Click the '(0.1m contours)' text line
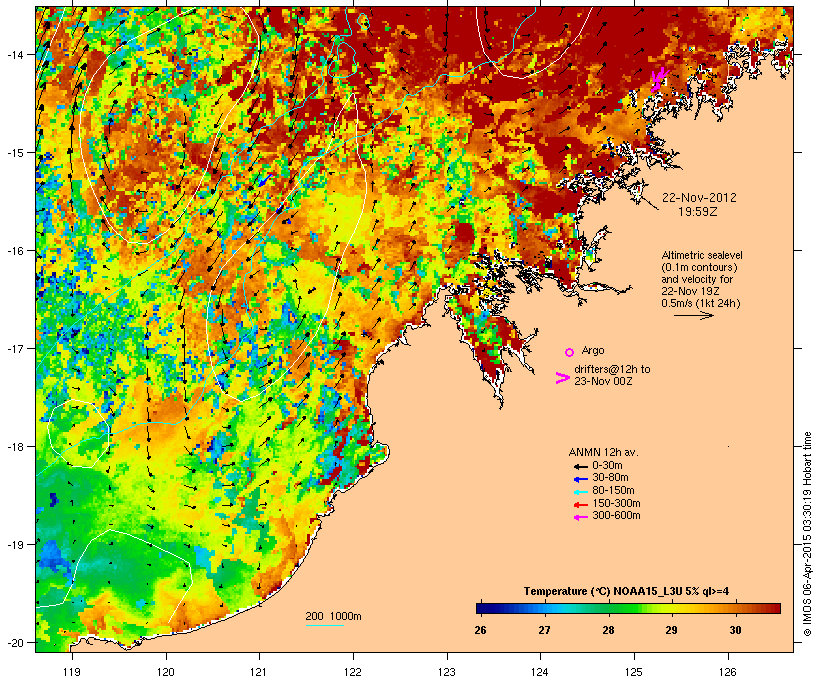 coord(699,267)
